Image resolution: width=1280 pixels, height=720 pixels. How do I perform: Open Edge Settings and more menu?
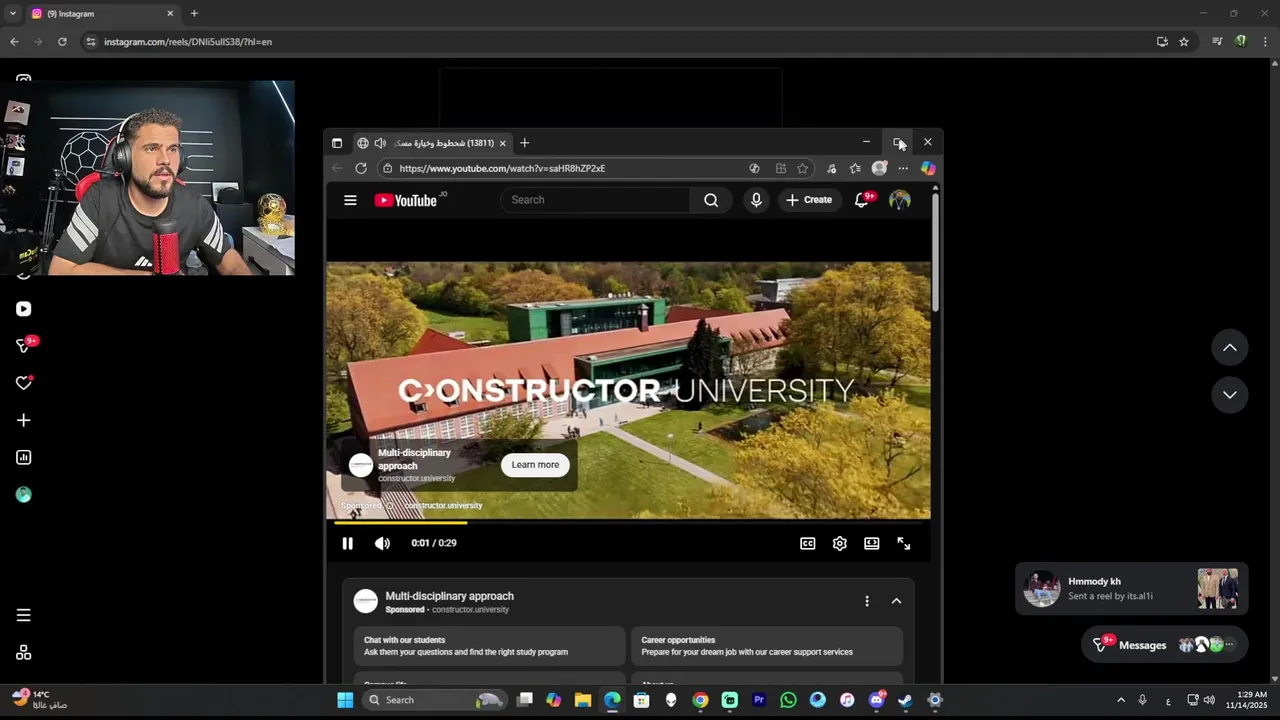pyautogui.click(x=903, y=168)
